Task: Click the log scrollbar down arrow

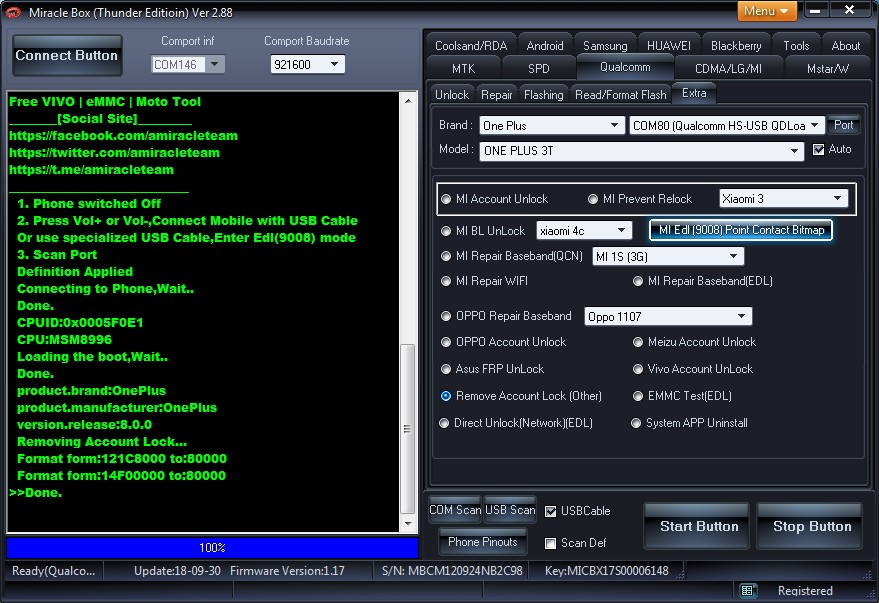Action: [x=408, y=523]
